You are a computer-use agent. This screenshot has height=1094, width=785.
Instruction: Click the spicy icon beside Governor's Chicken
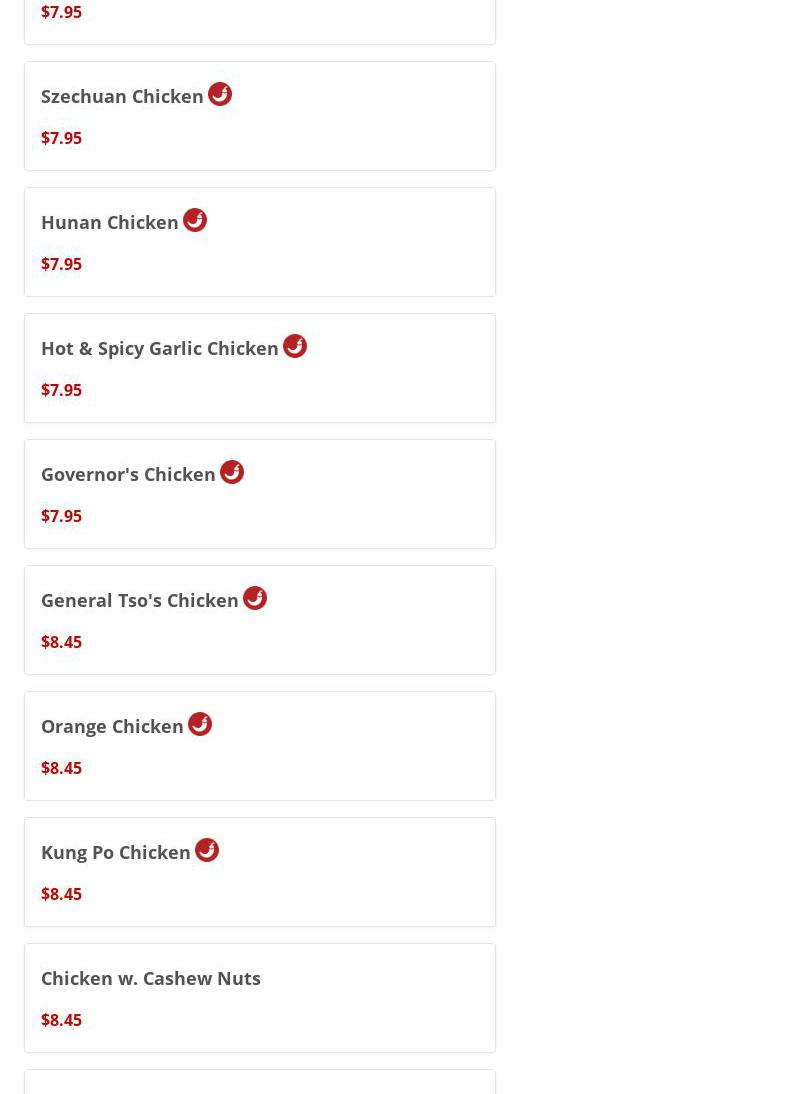point(232,472)
